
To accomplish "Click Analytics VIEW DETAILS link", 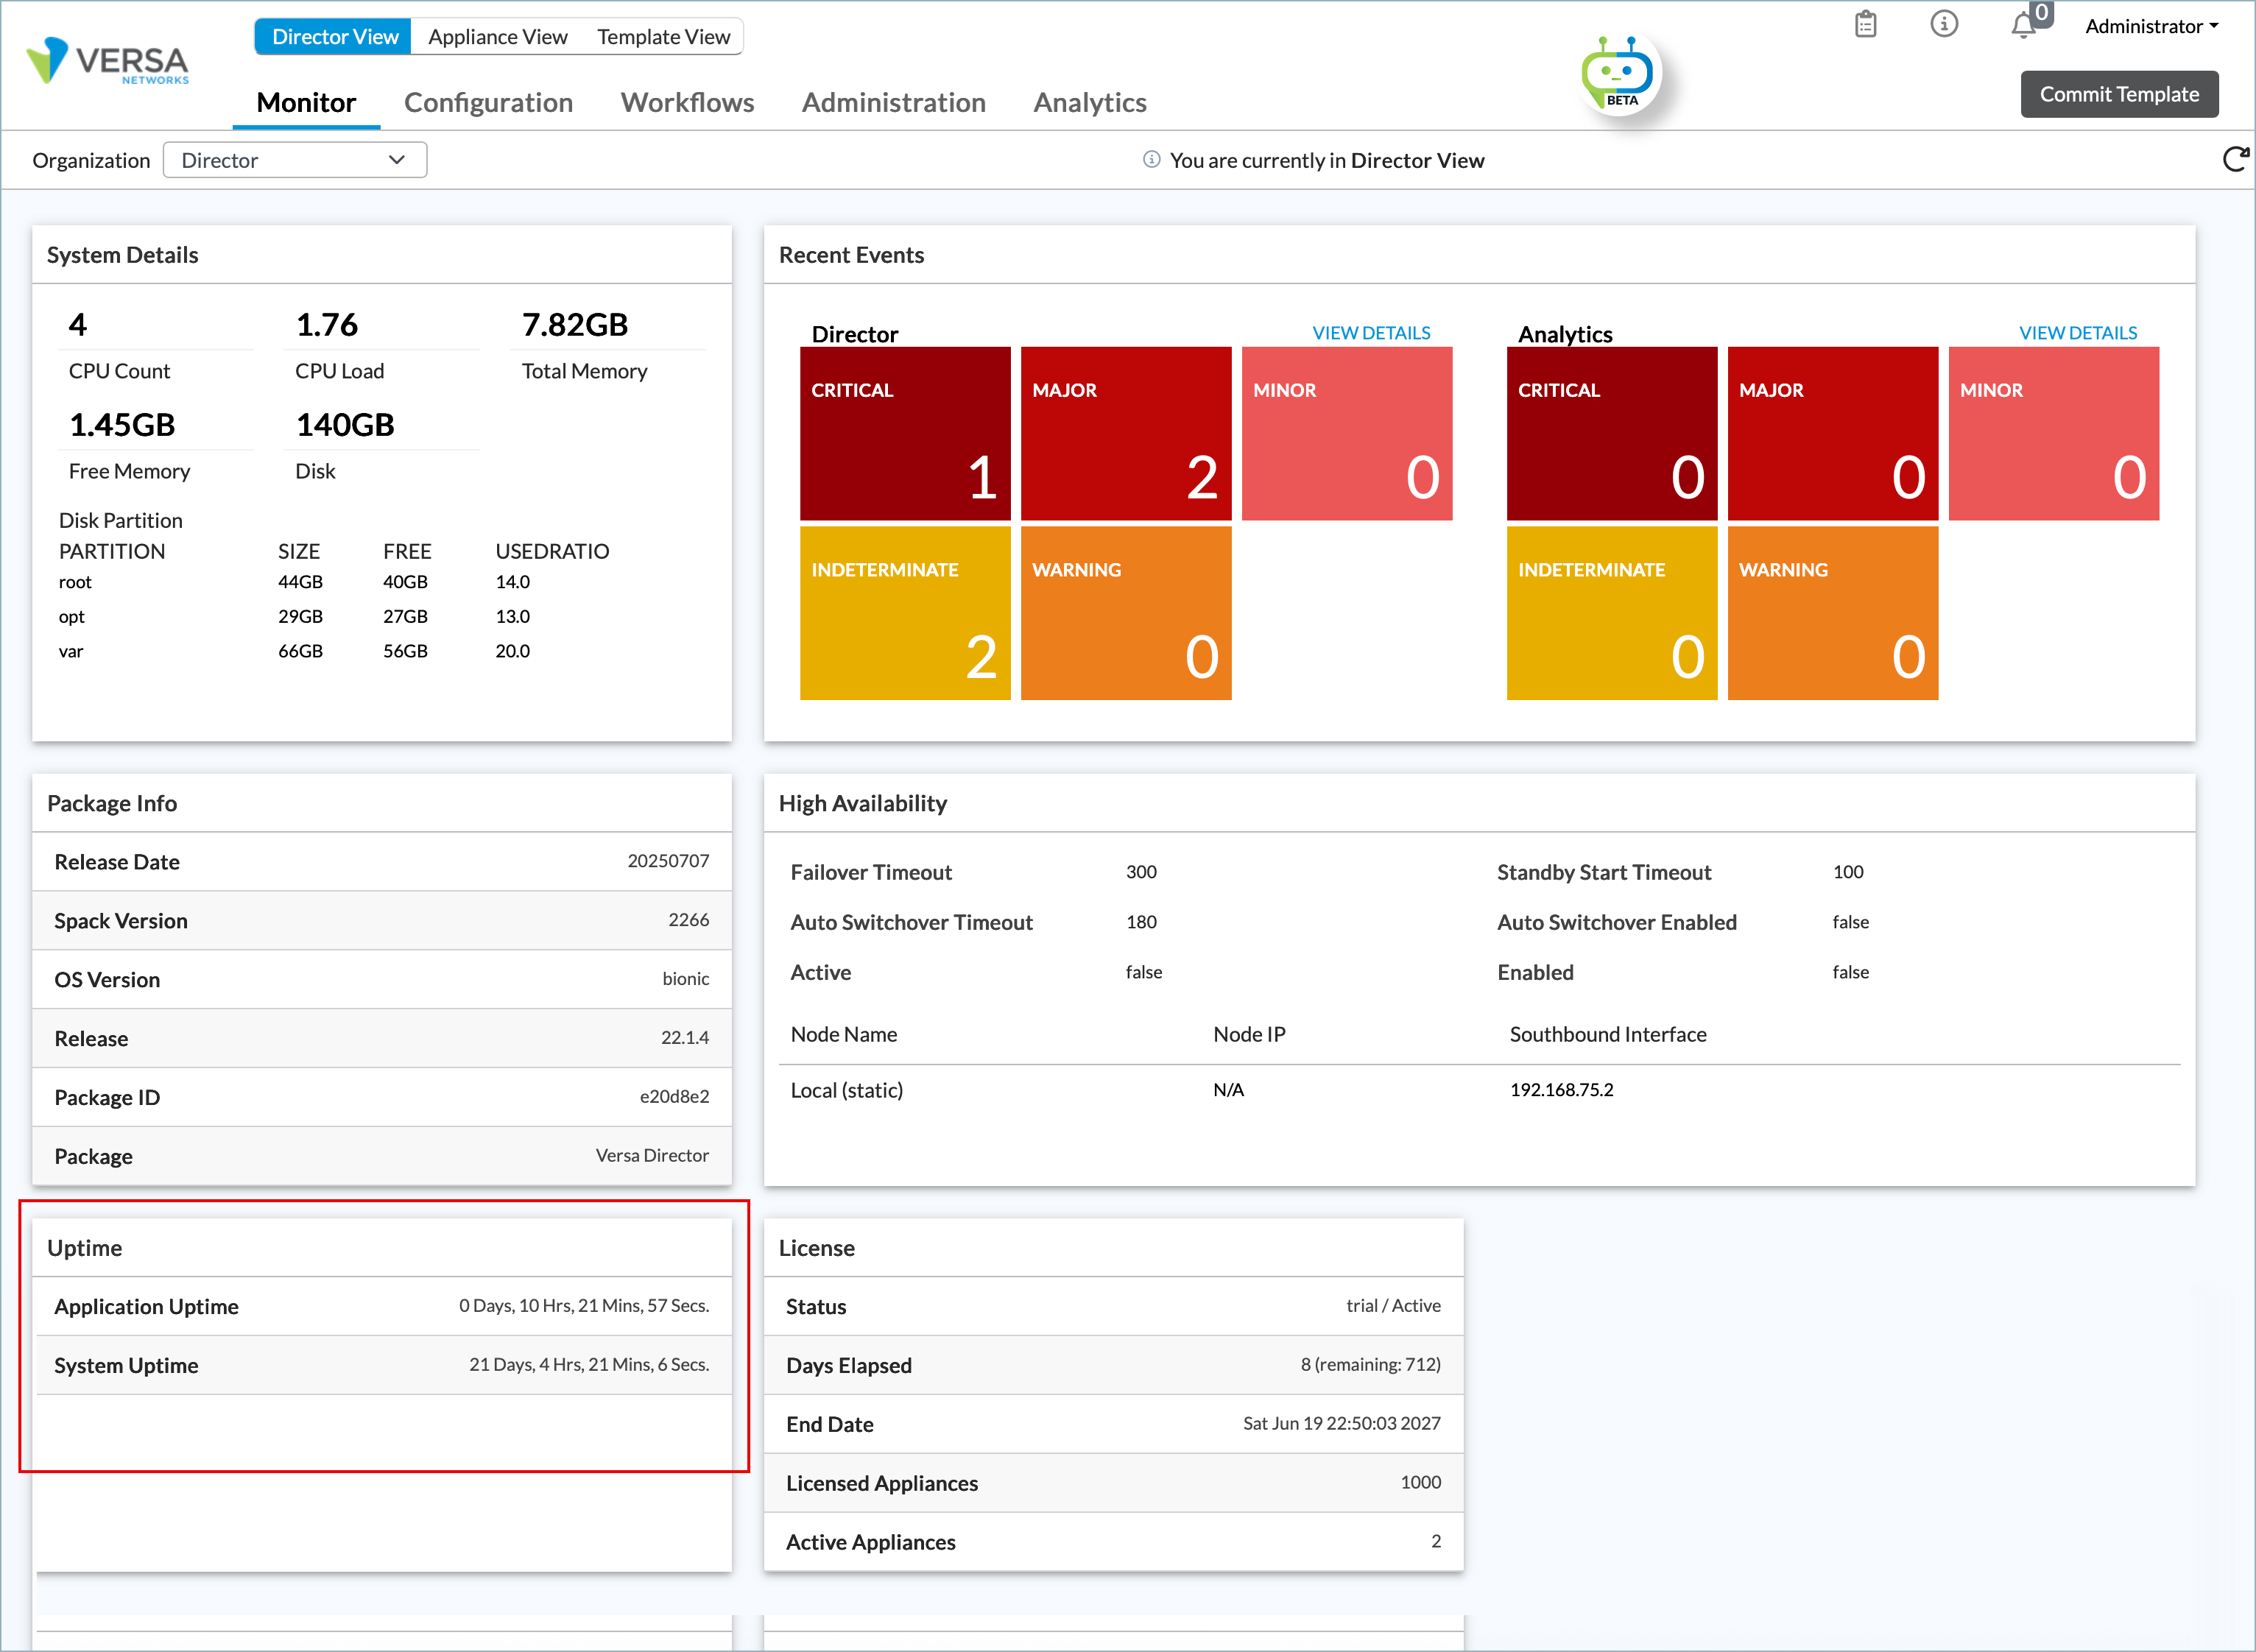I will click(x=2077, y=333).
